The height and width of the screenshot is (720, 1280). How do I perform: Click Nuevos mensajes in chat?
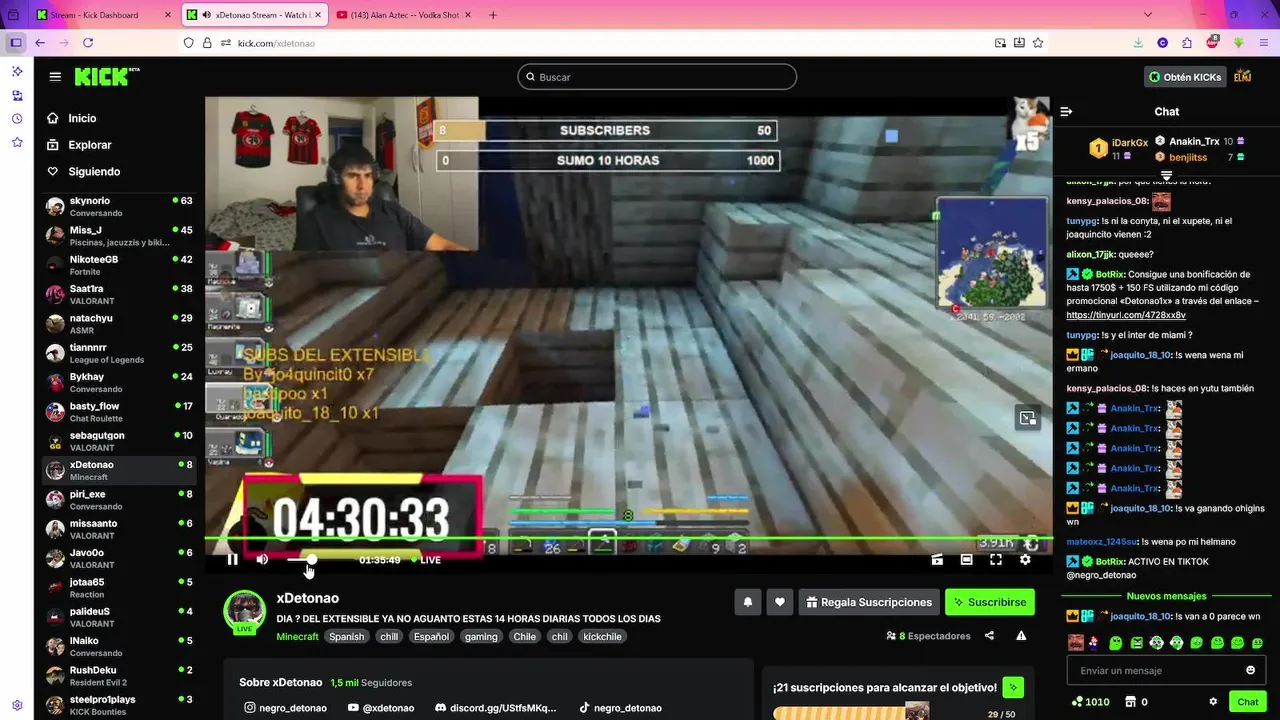pos(1166,596)
